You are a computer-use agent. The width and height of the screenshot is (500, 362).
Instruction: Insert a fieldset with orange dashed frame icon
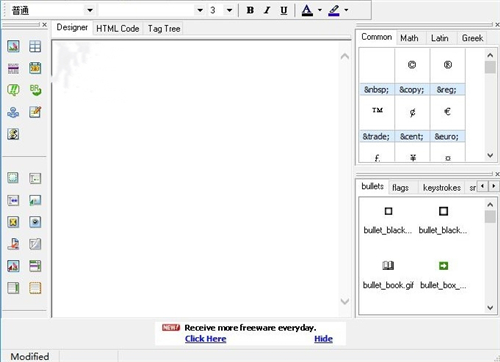[x=35, y=288]
